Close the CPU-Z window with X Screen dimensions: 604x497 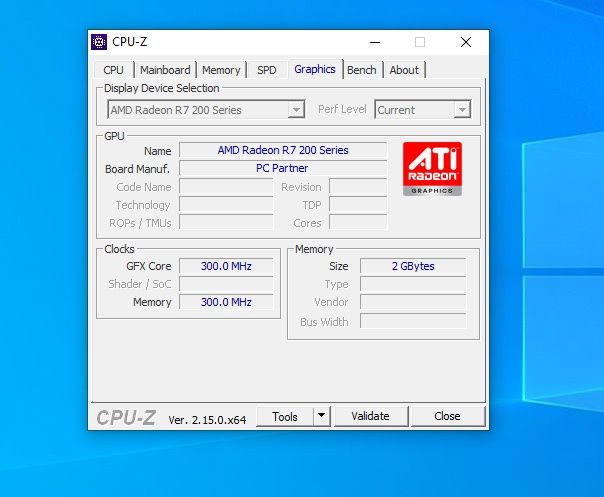tap(466, 42)
